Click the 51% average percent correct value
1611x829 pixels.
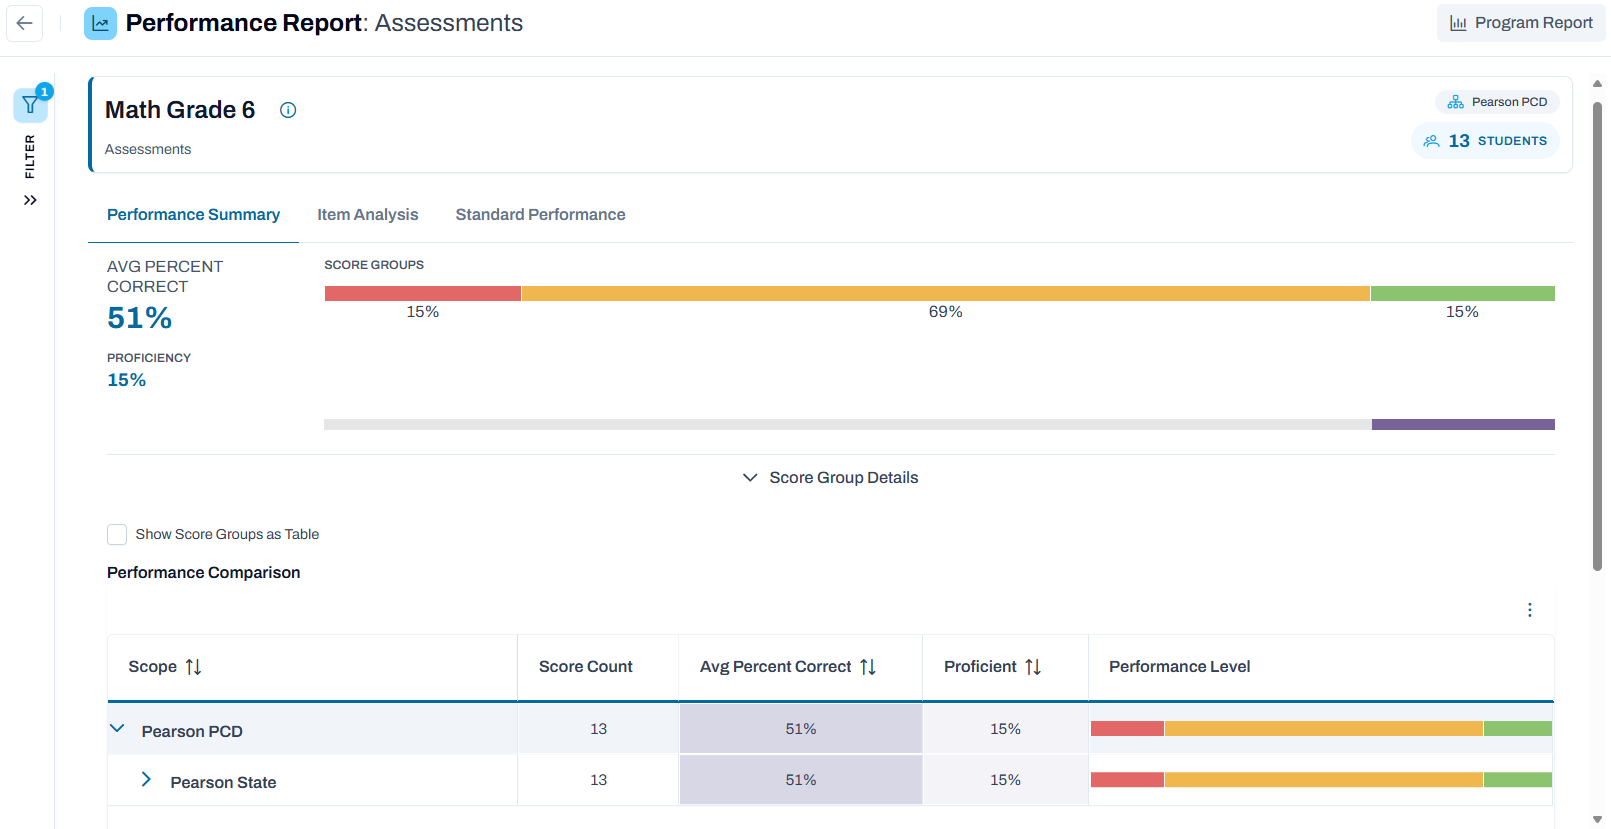[x=140, y=318]
